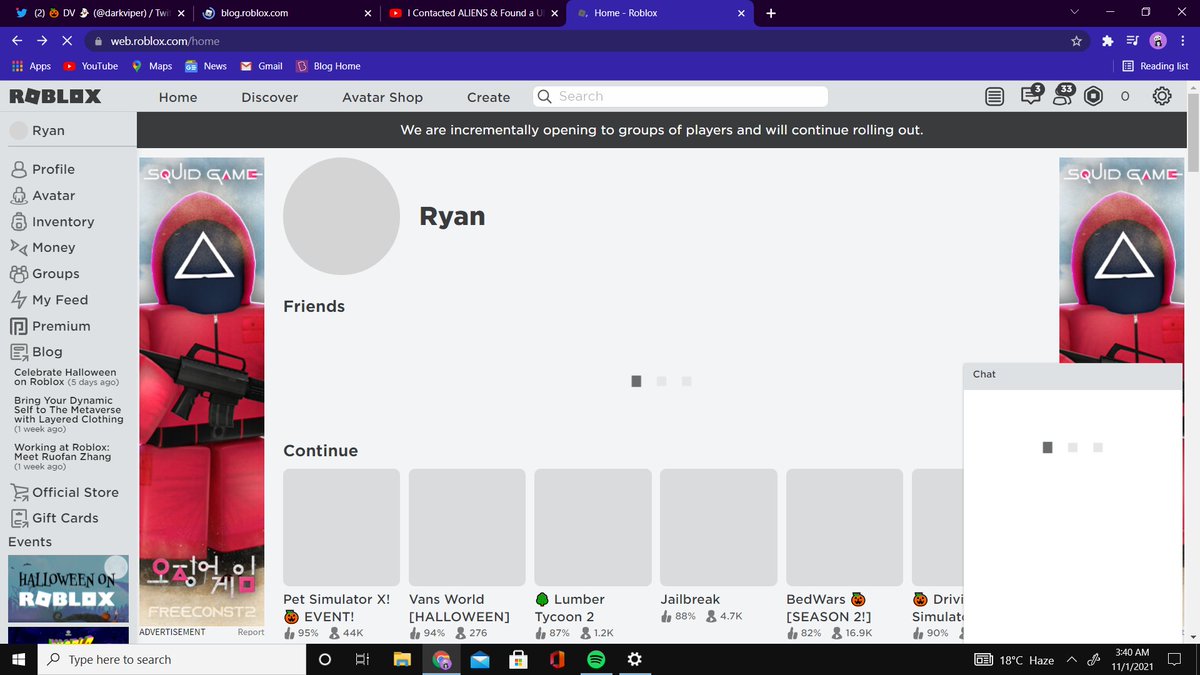This screenshot has width=1200, height=675.
Task: Open the Windows Start menu
Action: [18, 660]
